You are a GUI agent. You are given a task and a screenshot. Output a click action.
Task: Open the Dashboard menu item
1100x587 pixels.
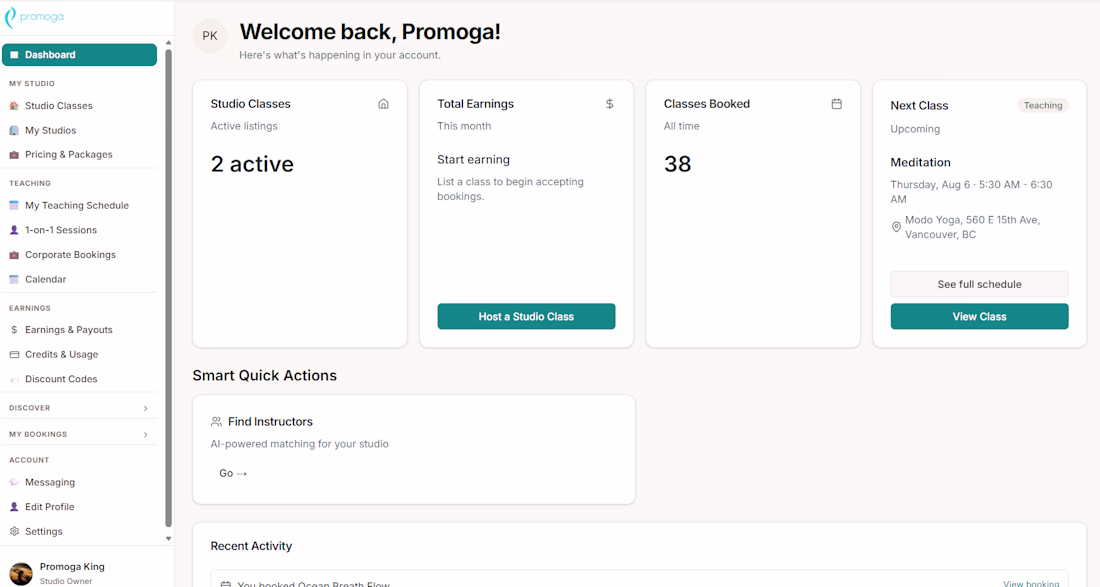click(79, 55)
